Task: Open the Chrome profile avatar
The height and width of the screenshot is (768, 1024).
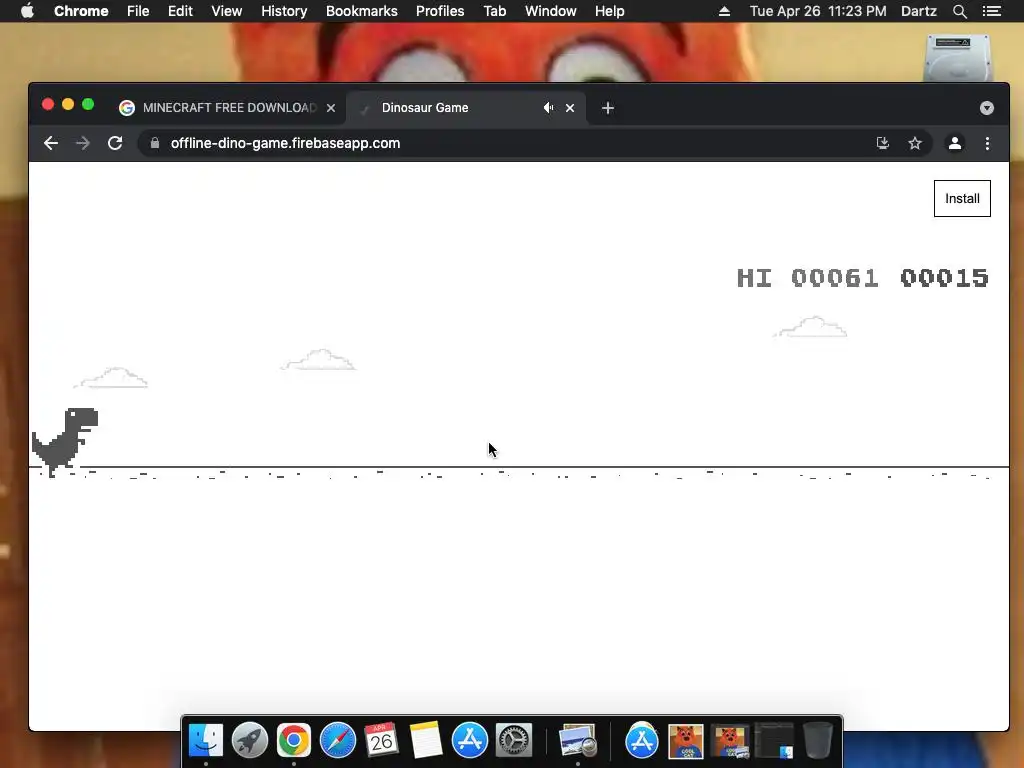Action: click(x=955, y=143)
